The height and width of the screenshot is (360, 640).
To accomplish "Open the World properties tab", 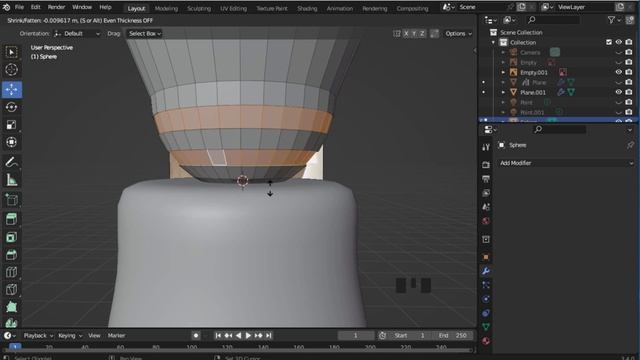I will 486,221.
